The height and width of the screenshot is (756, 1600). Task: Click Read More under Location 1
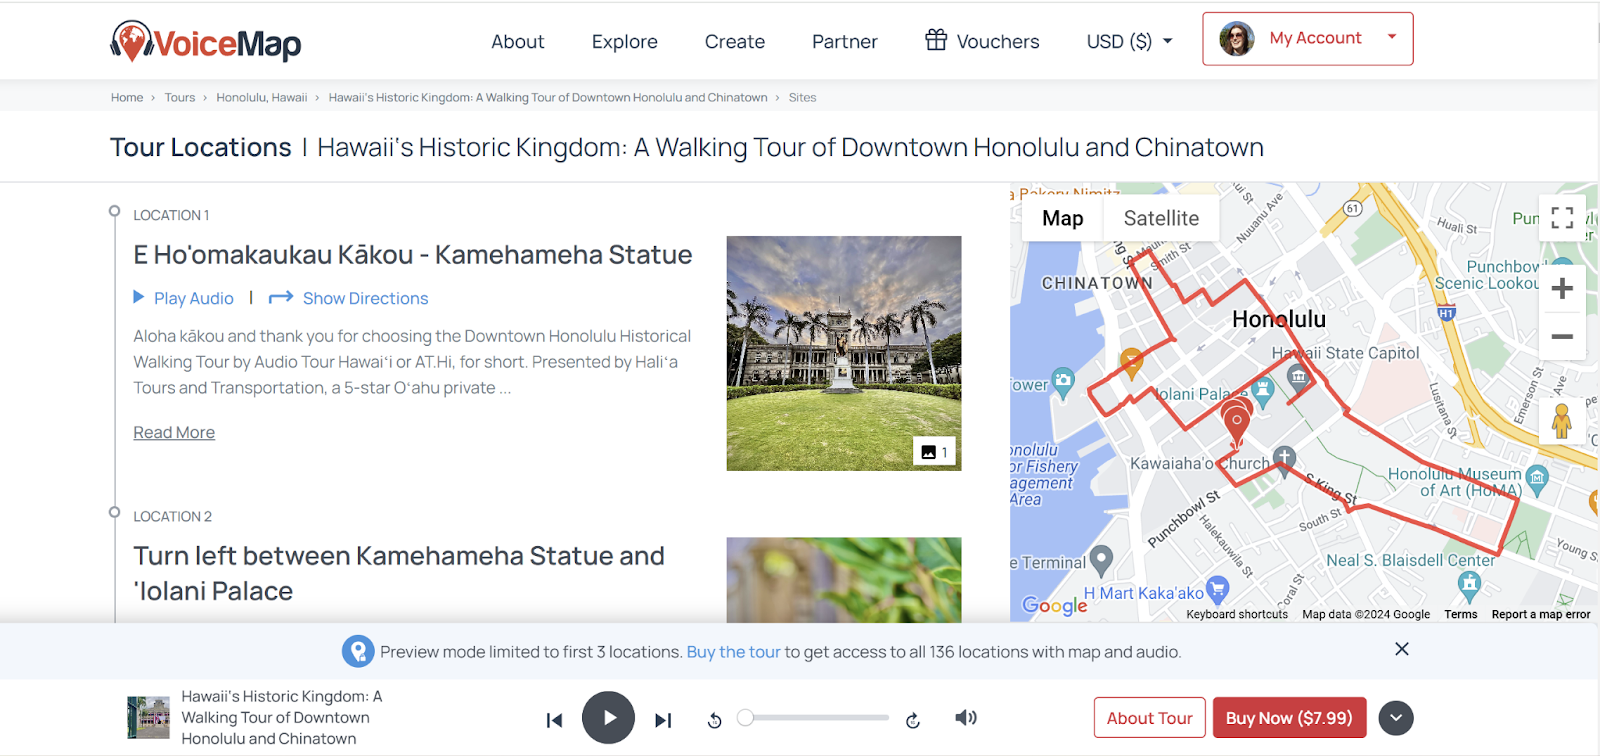pos(174,432)
